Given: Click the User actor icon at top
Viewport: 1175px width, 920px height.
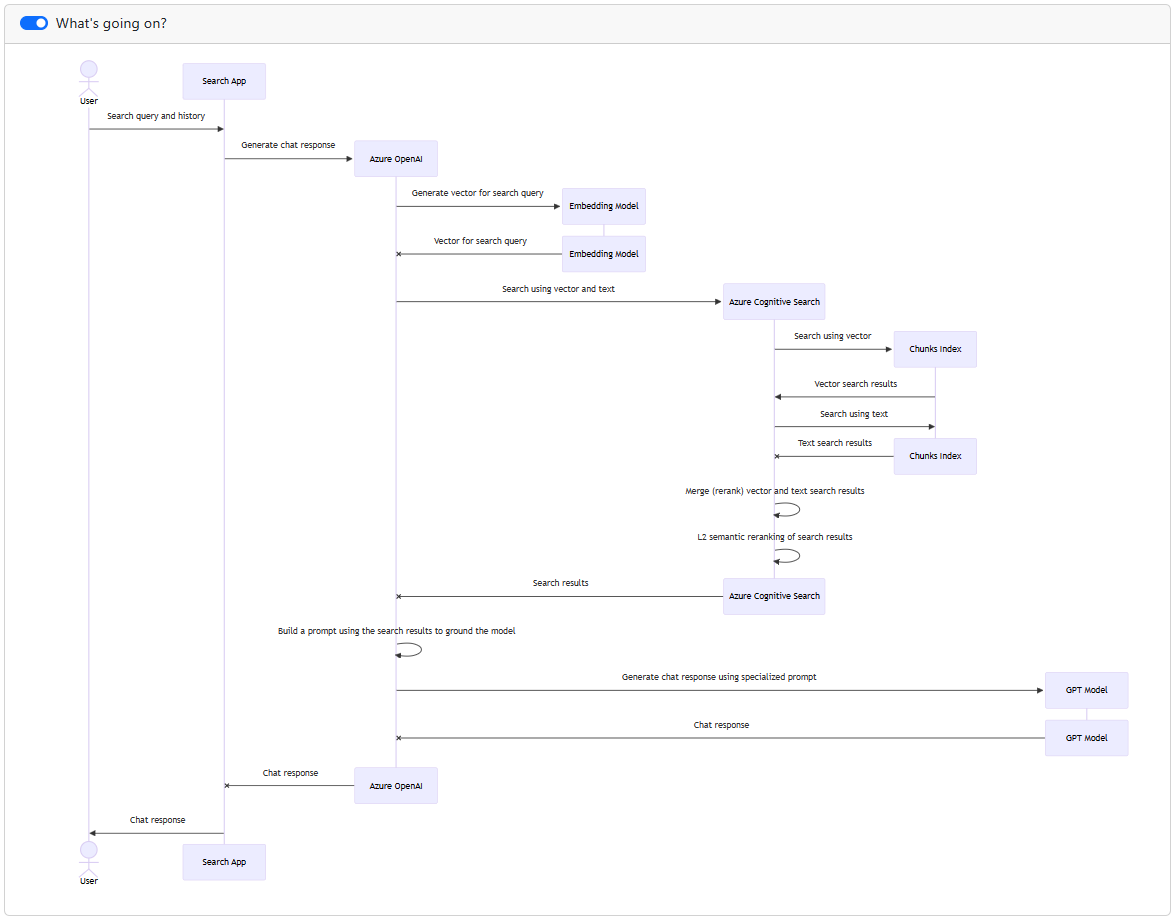Looking at the screenshot, I should [88, 78].
